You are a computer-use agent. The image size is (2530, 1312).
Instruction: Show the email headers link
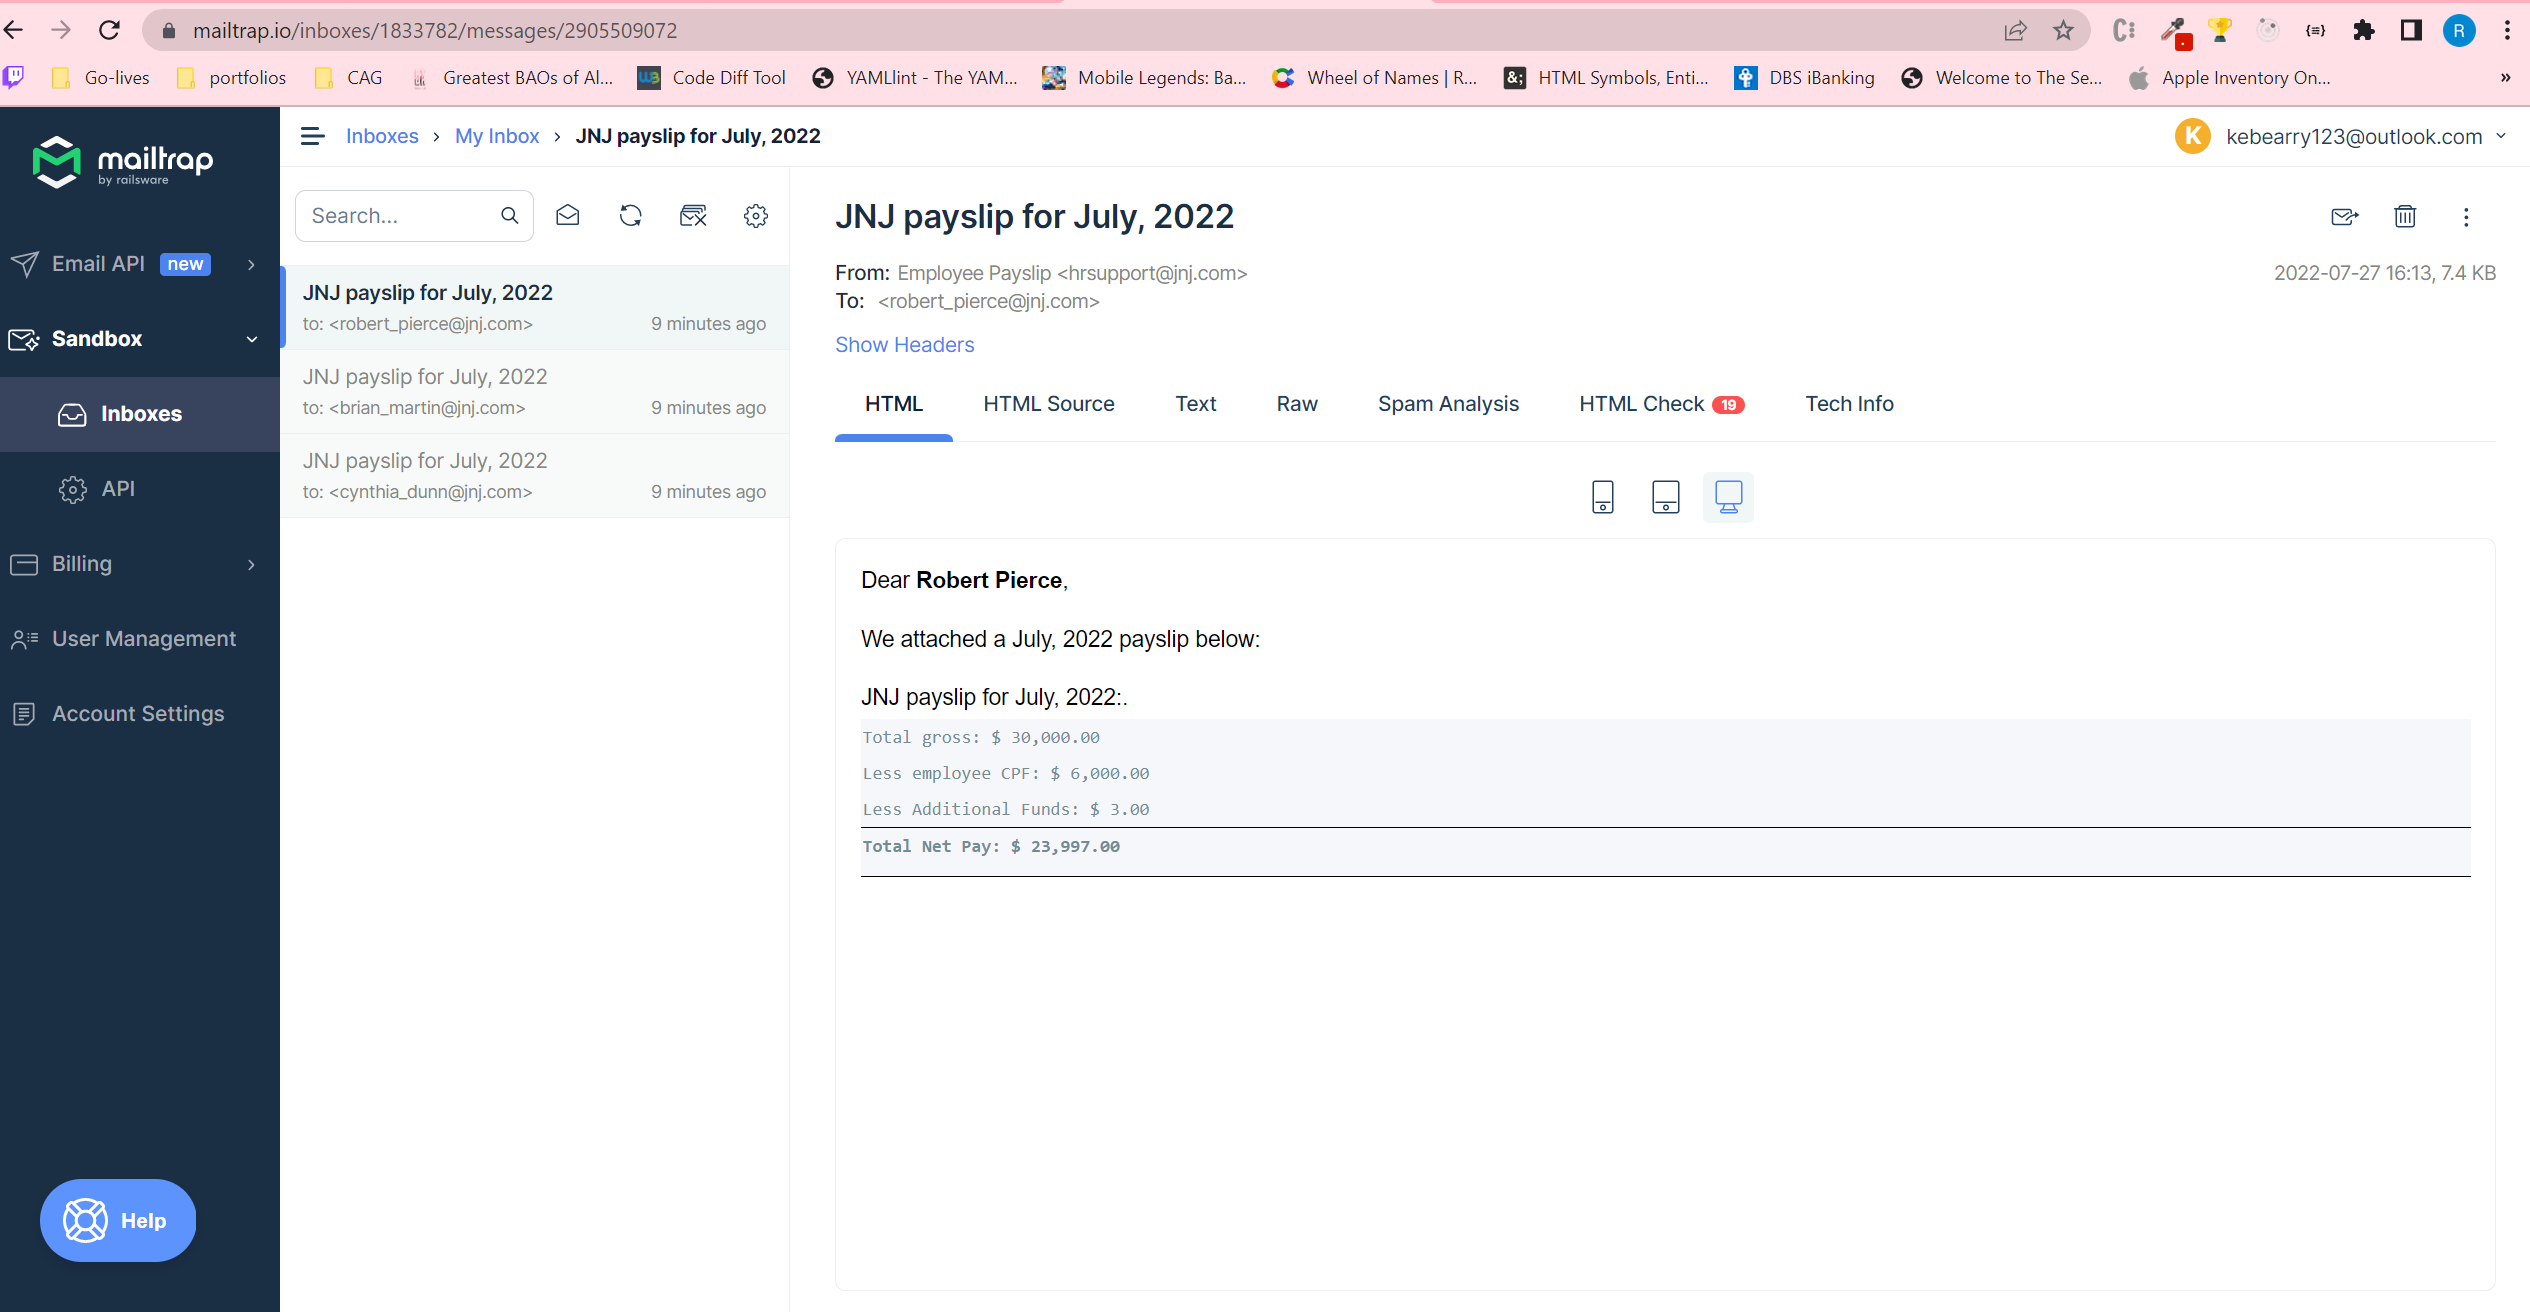click(905, 345)
